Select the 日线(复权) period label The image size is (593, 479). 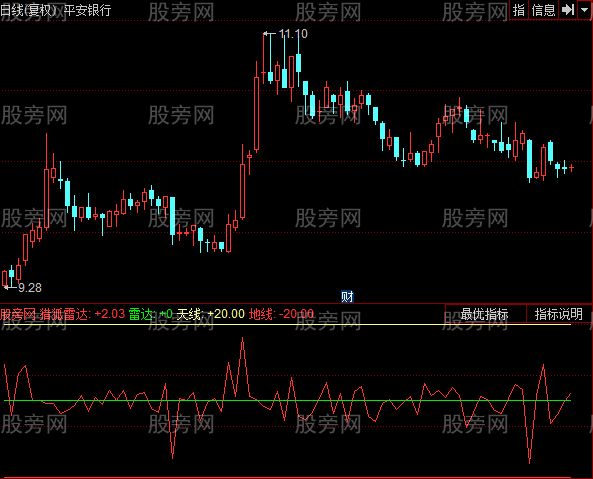[x=29, y=10]
